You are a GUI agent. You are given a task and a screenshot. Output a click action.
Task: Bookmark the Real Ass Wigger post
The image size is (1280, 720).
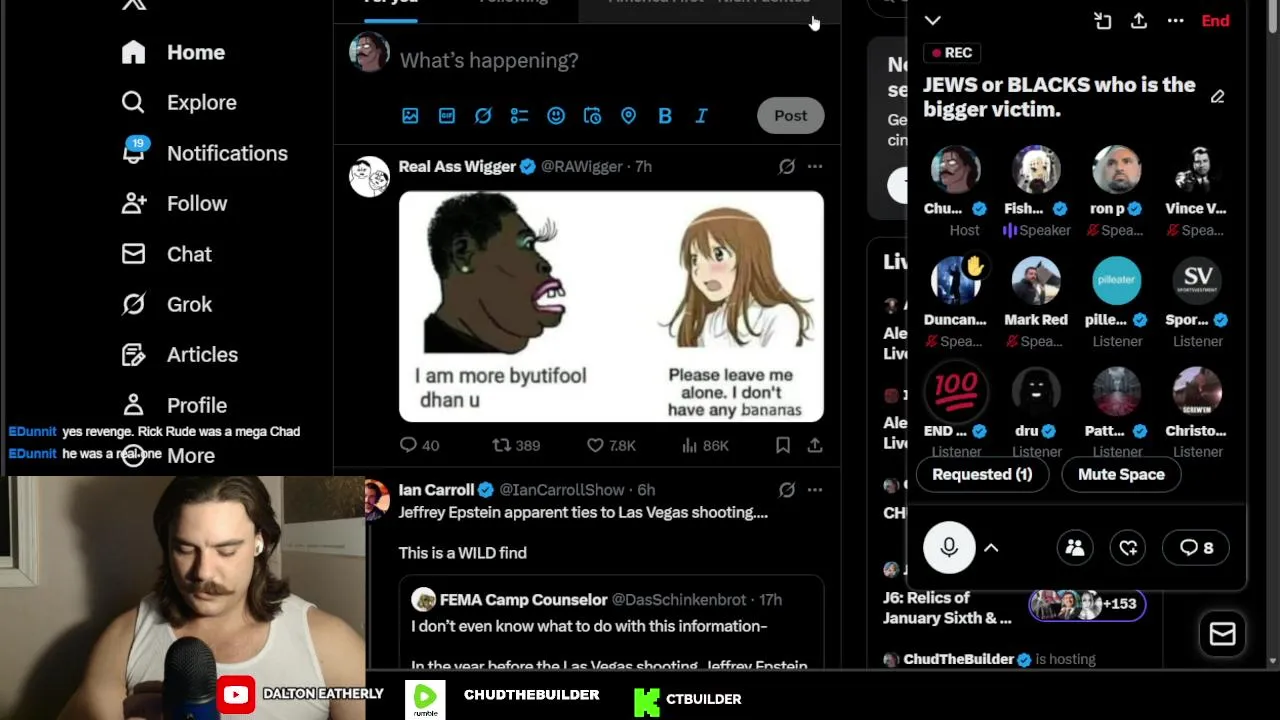coord(783,445)
